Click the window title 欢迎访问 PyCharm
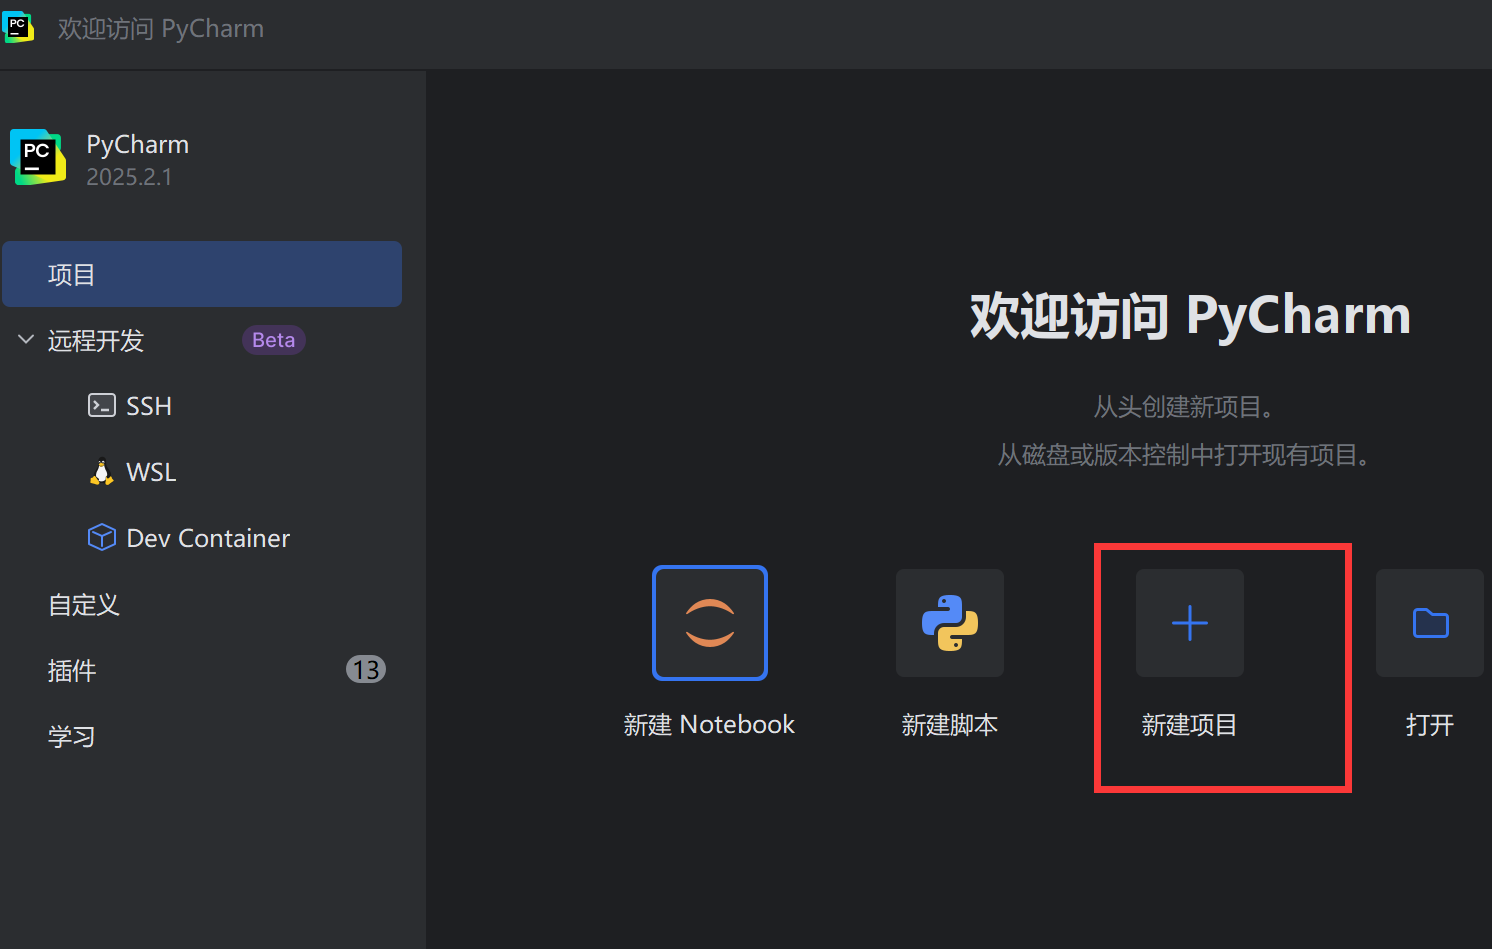The image size is (1492, 949). click(x=161, y=28)
